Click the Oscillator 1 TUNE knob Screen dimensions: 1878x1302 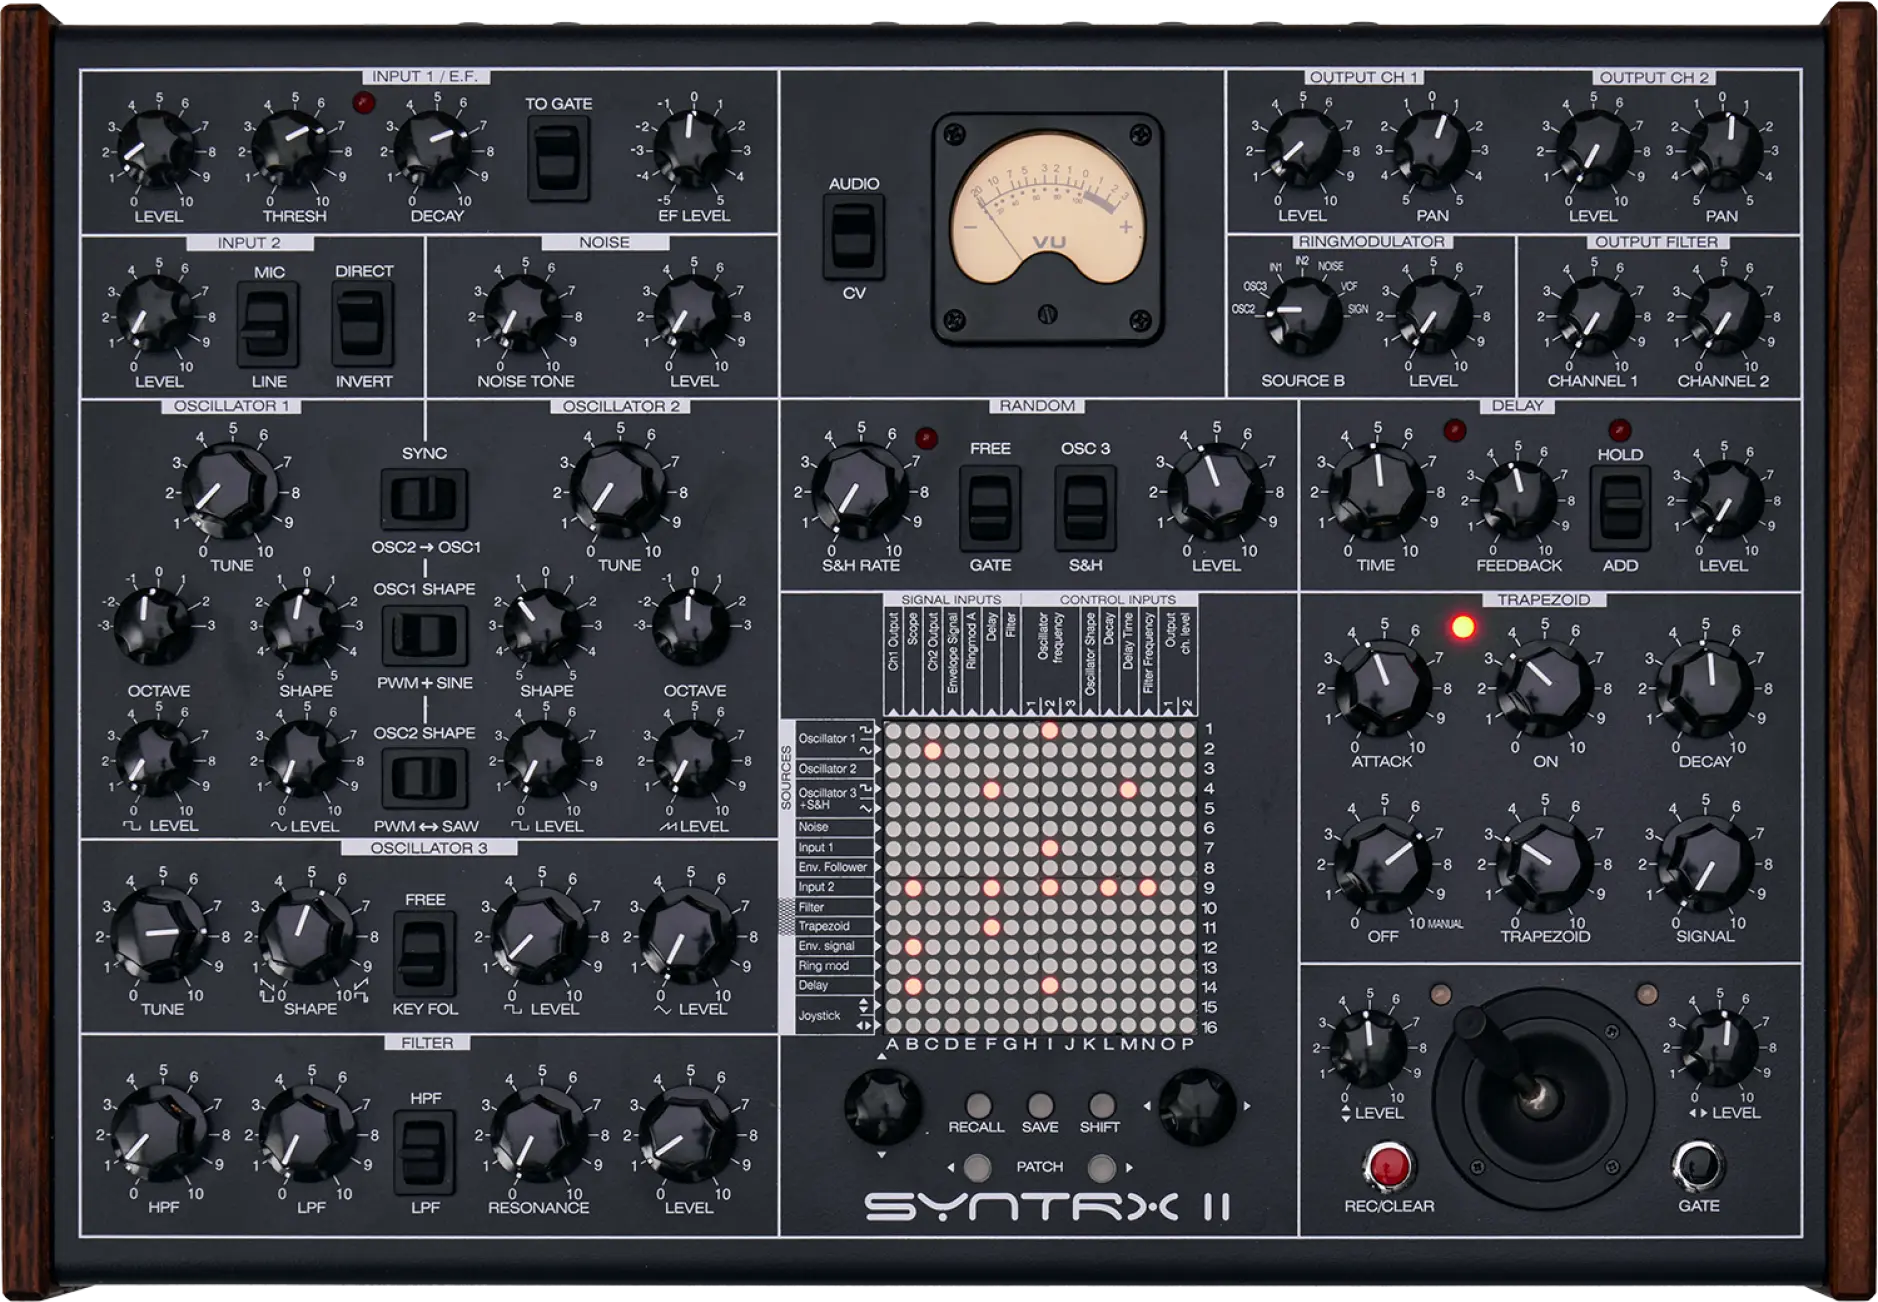point(231,491)
